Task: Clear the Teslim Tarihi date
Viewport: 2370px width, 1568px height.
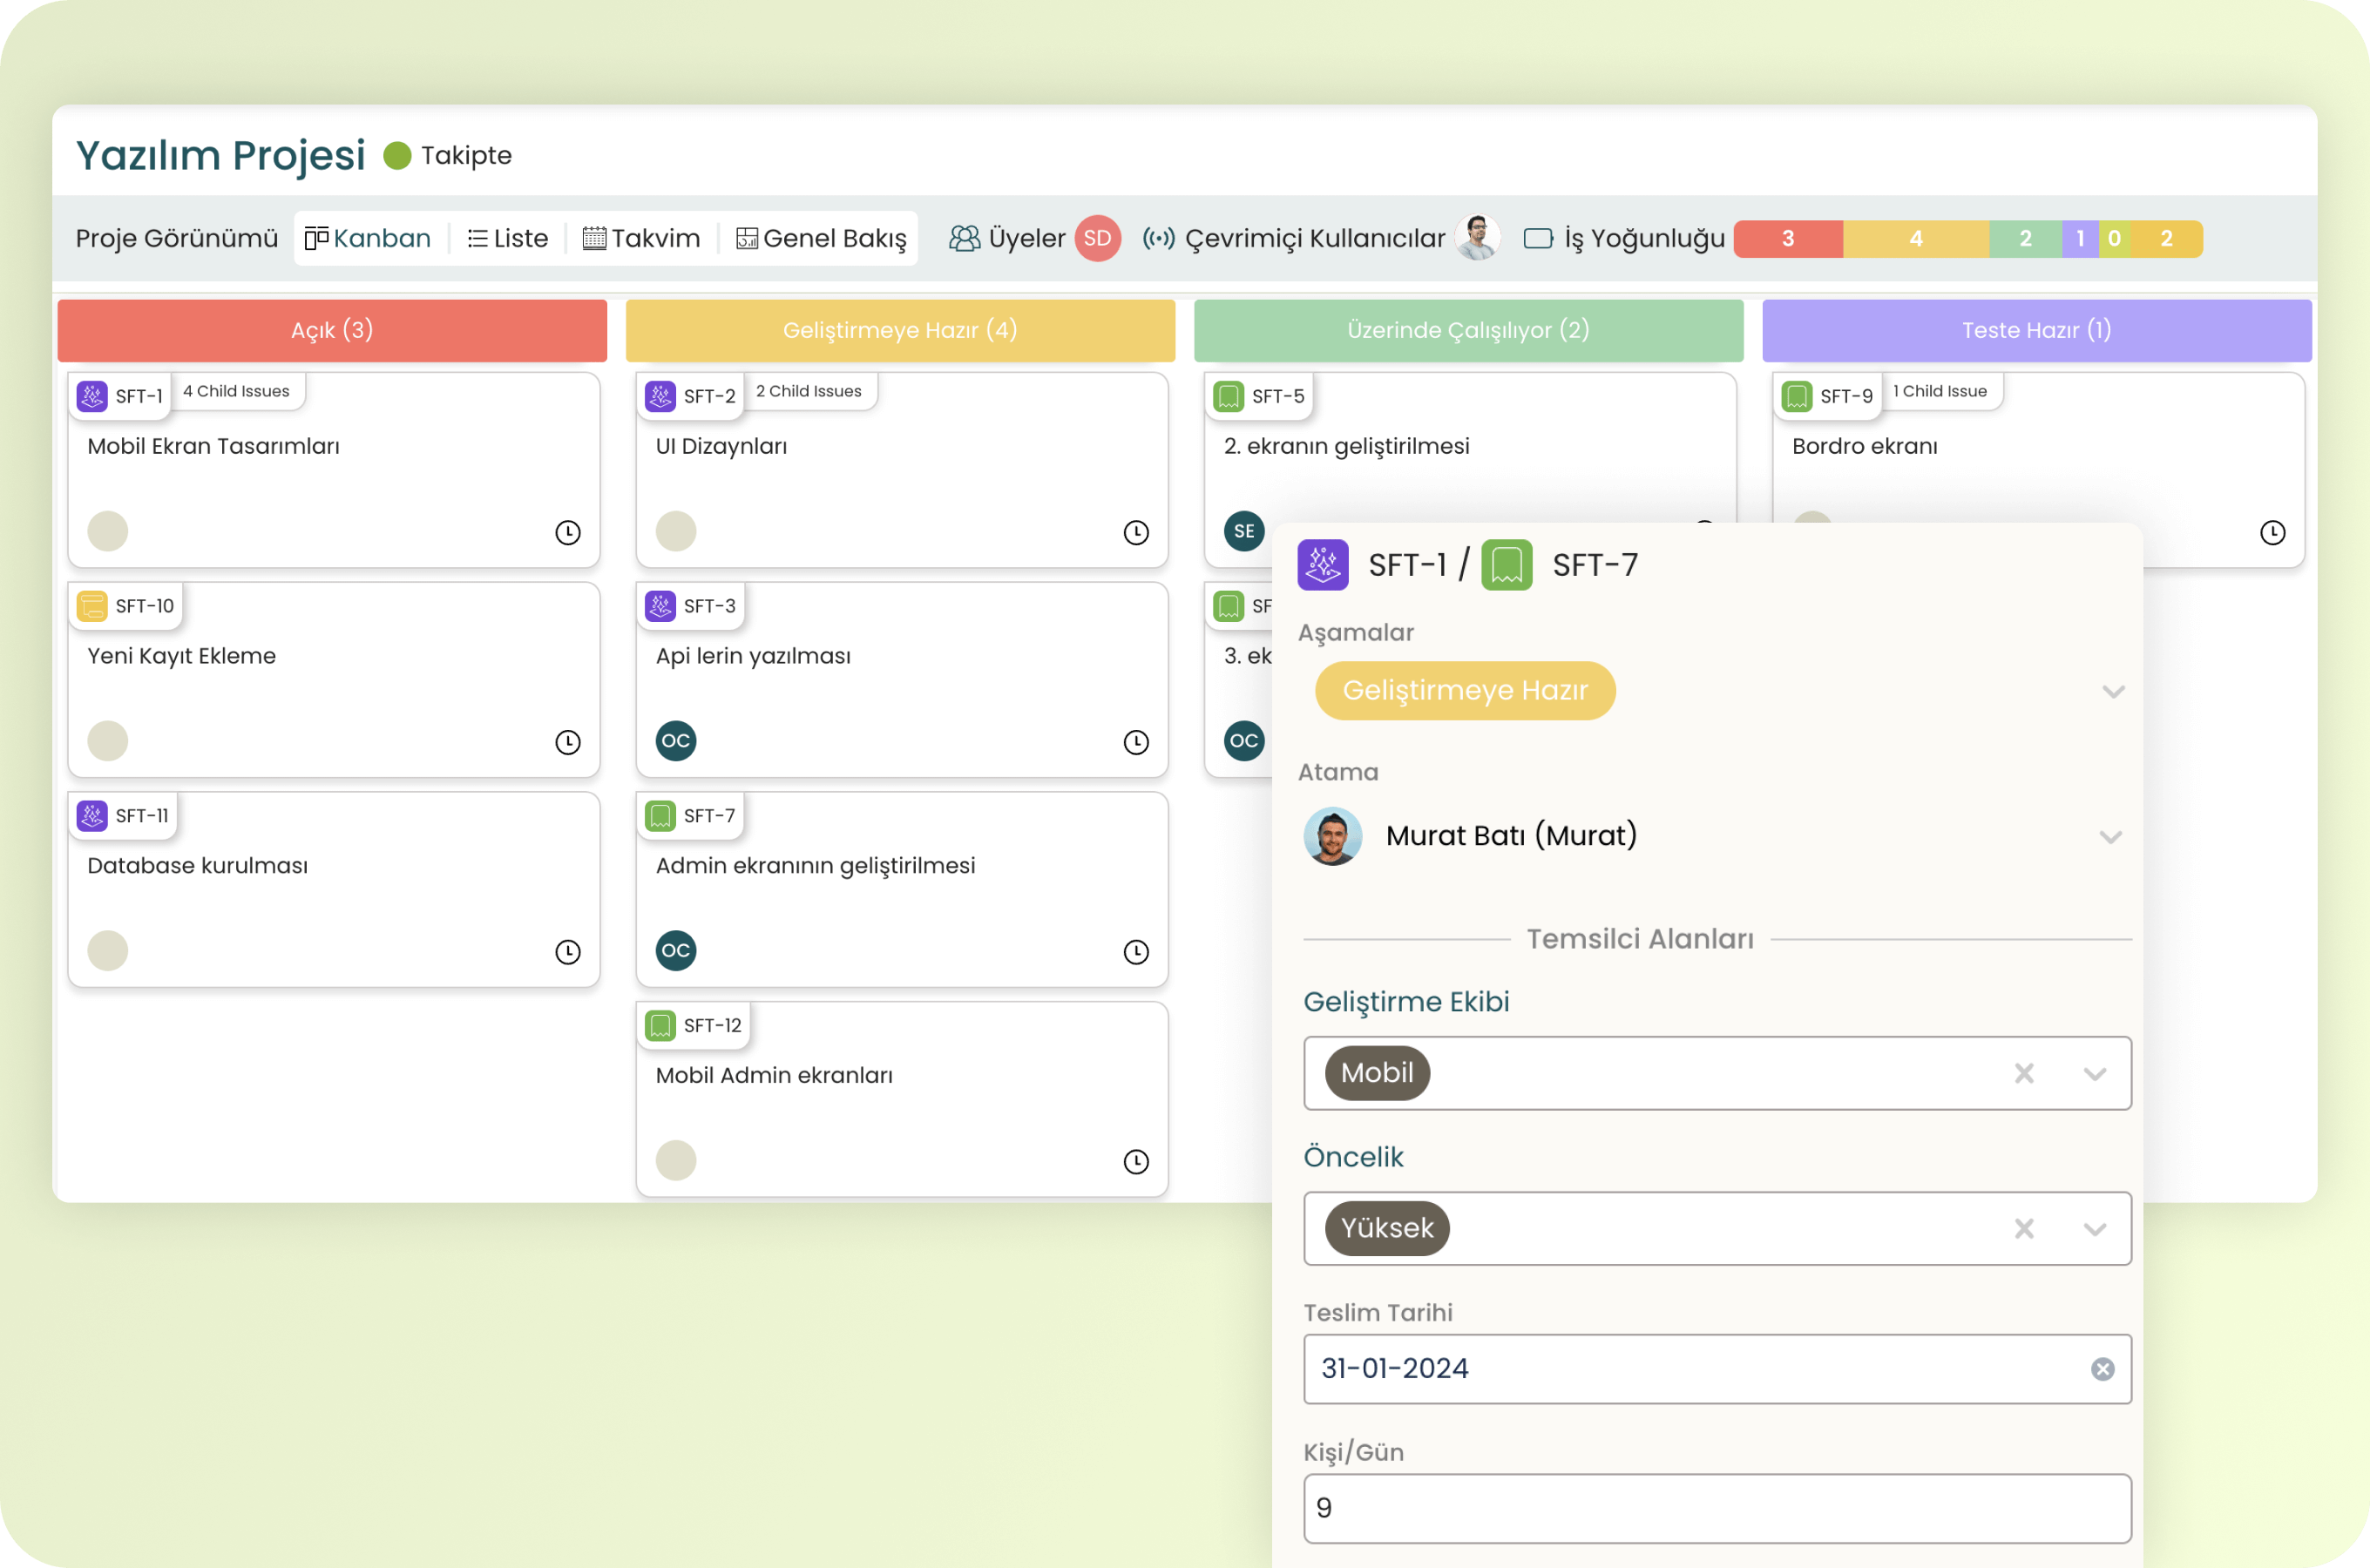Action: click(x=2103, y=1369)
